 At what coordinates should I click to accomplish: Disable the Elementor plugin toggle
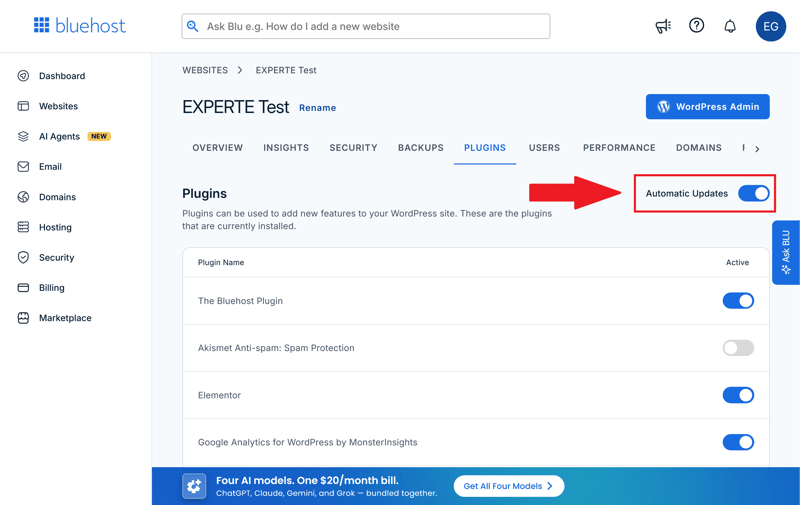[x=738, y=395]
